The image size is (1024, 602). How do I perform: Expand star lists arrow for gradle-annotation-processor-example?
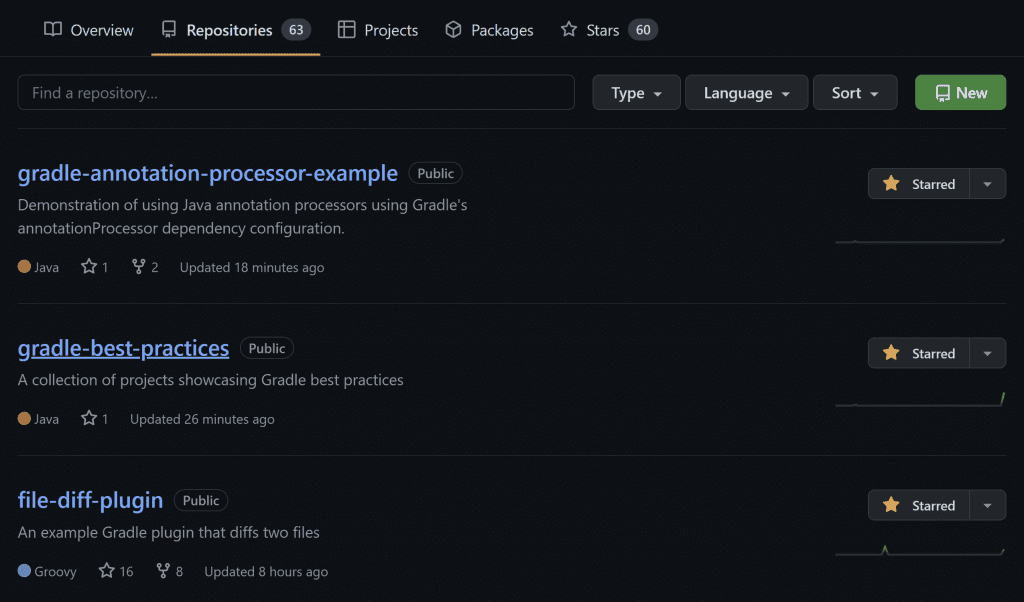tap(988, 184)
